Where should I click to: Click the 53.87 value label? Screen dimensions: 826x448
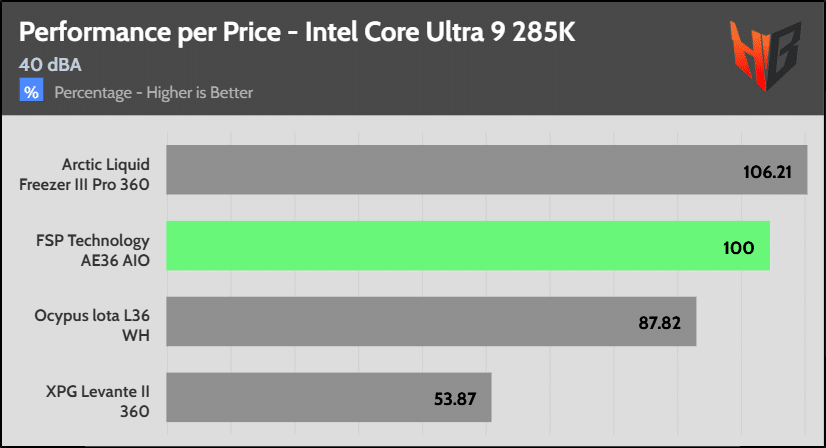[455, 399]
